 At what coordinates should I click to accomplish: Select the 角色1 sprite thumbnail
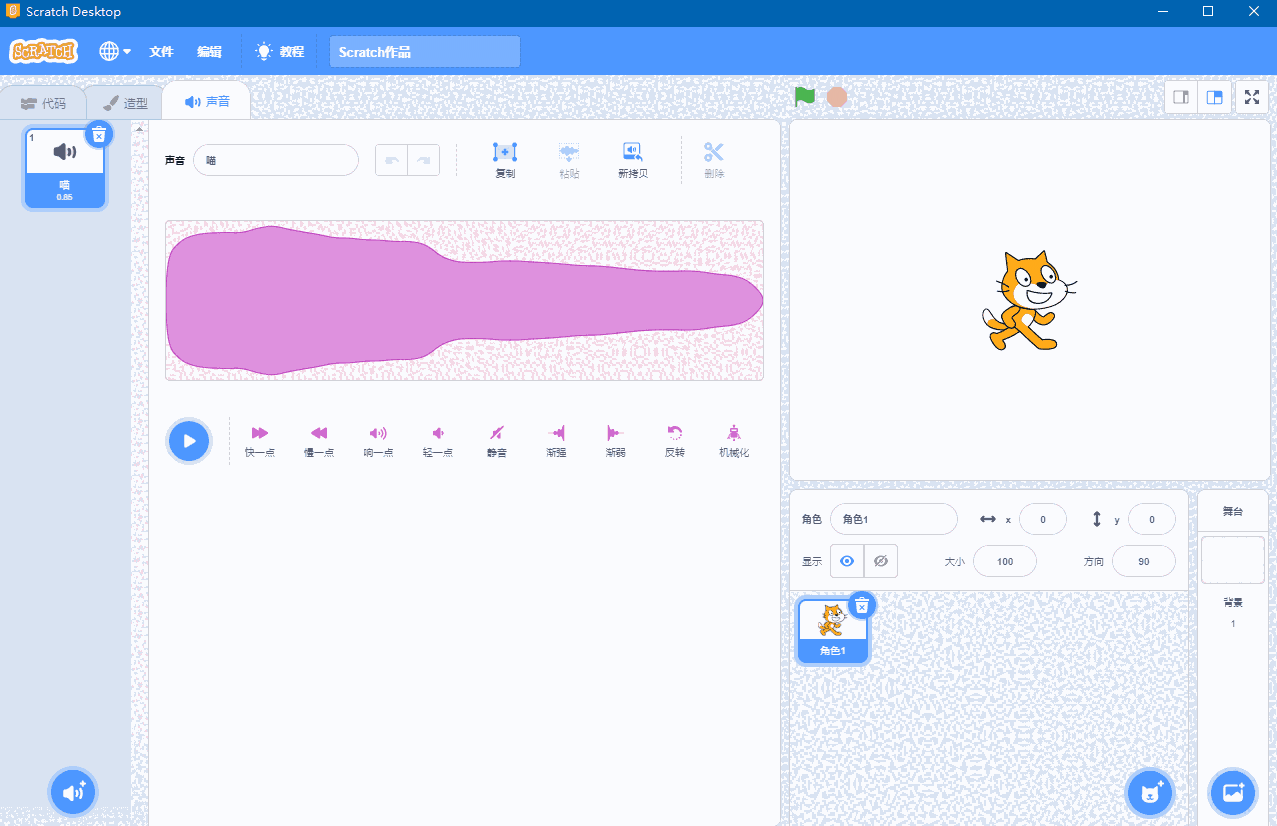[x=832, y=630]
